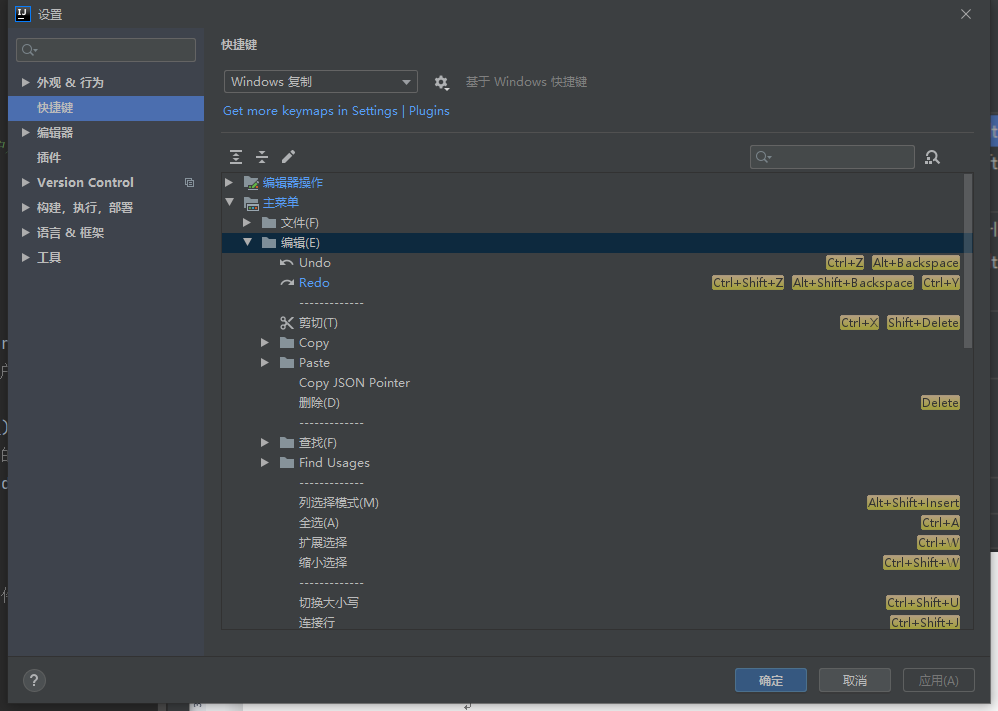
Task: Open search options via magnifier in search field
Action: 761,157
